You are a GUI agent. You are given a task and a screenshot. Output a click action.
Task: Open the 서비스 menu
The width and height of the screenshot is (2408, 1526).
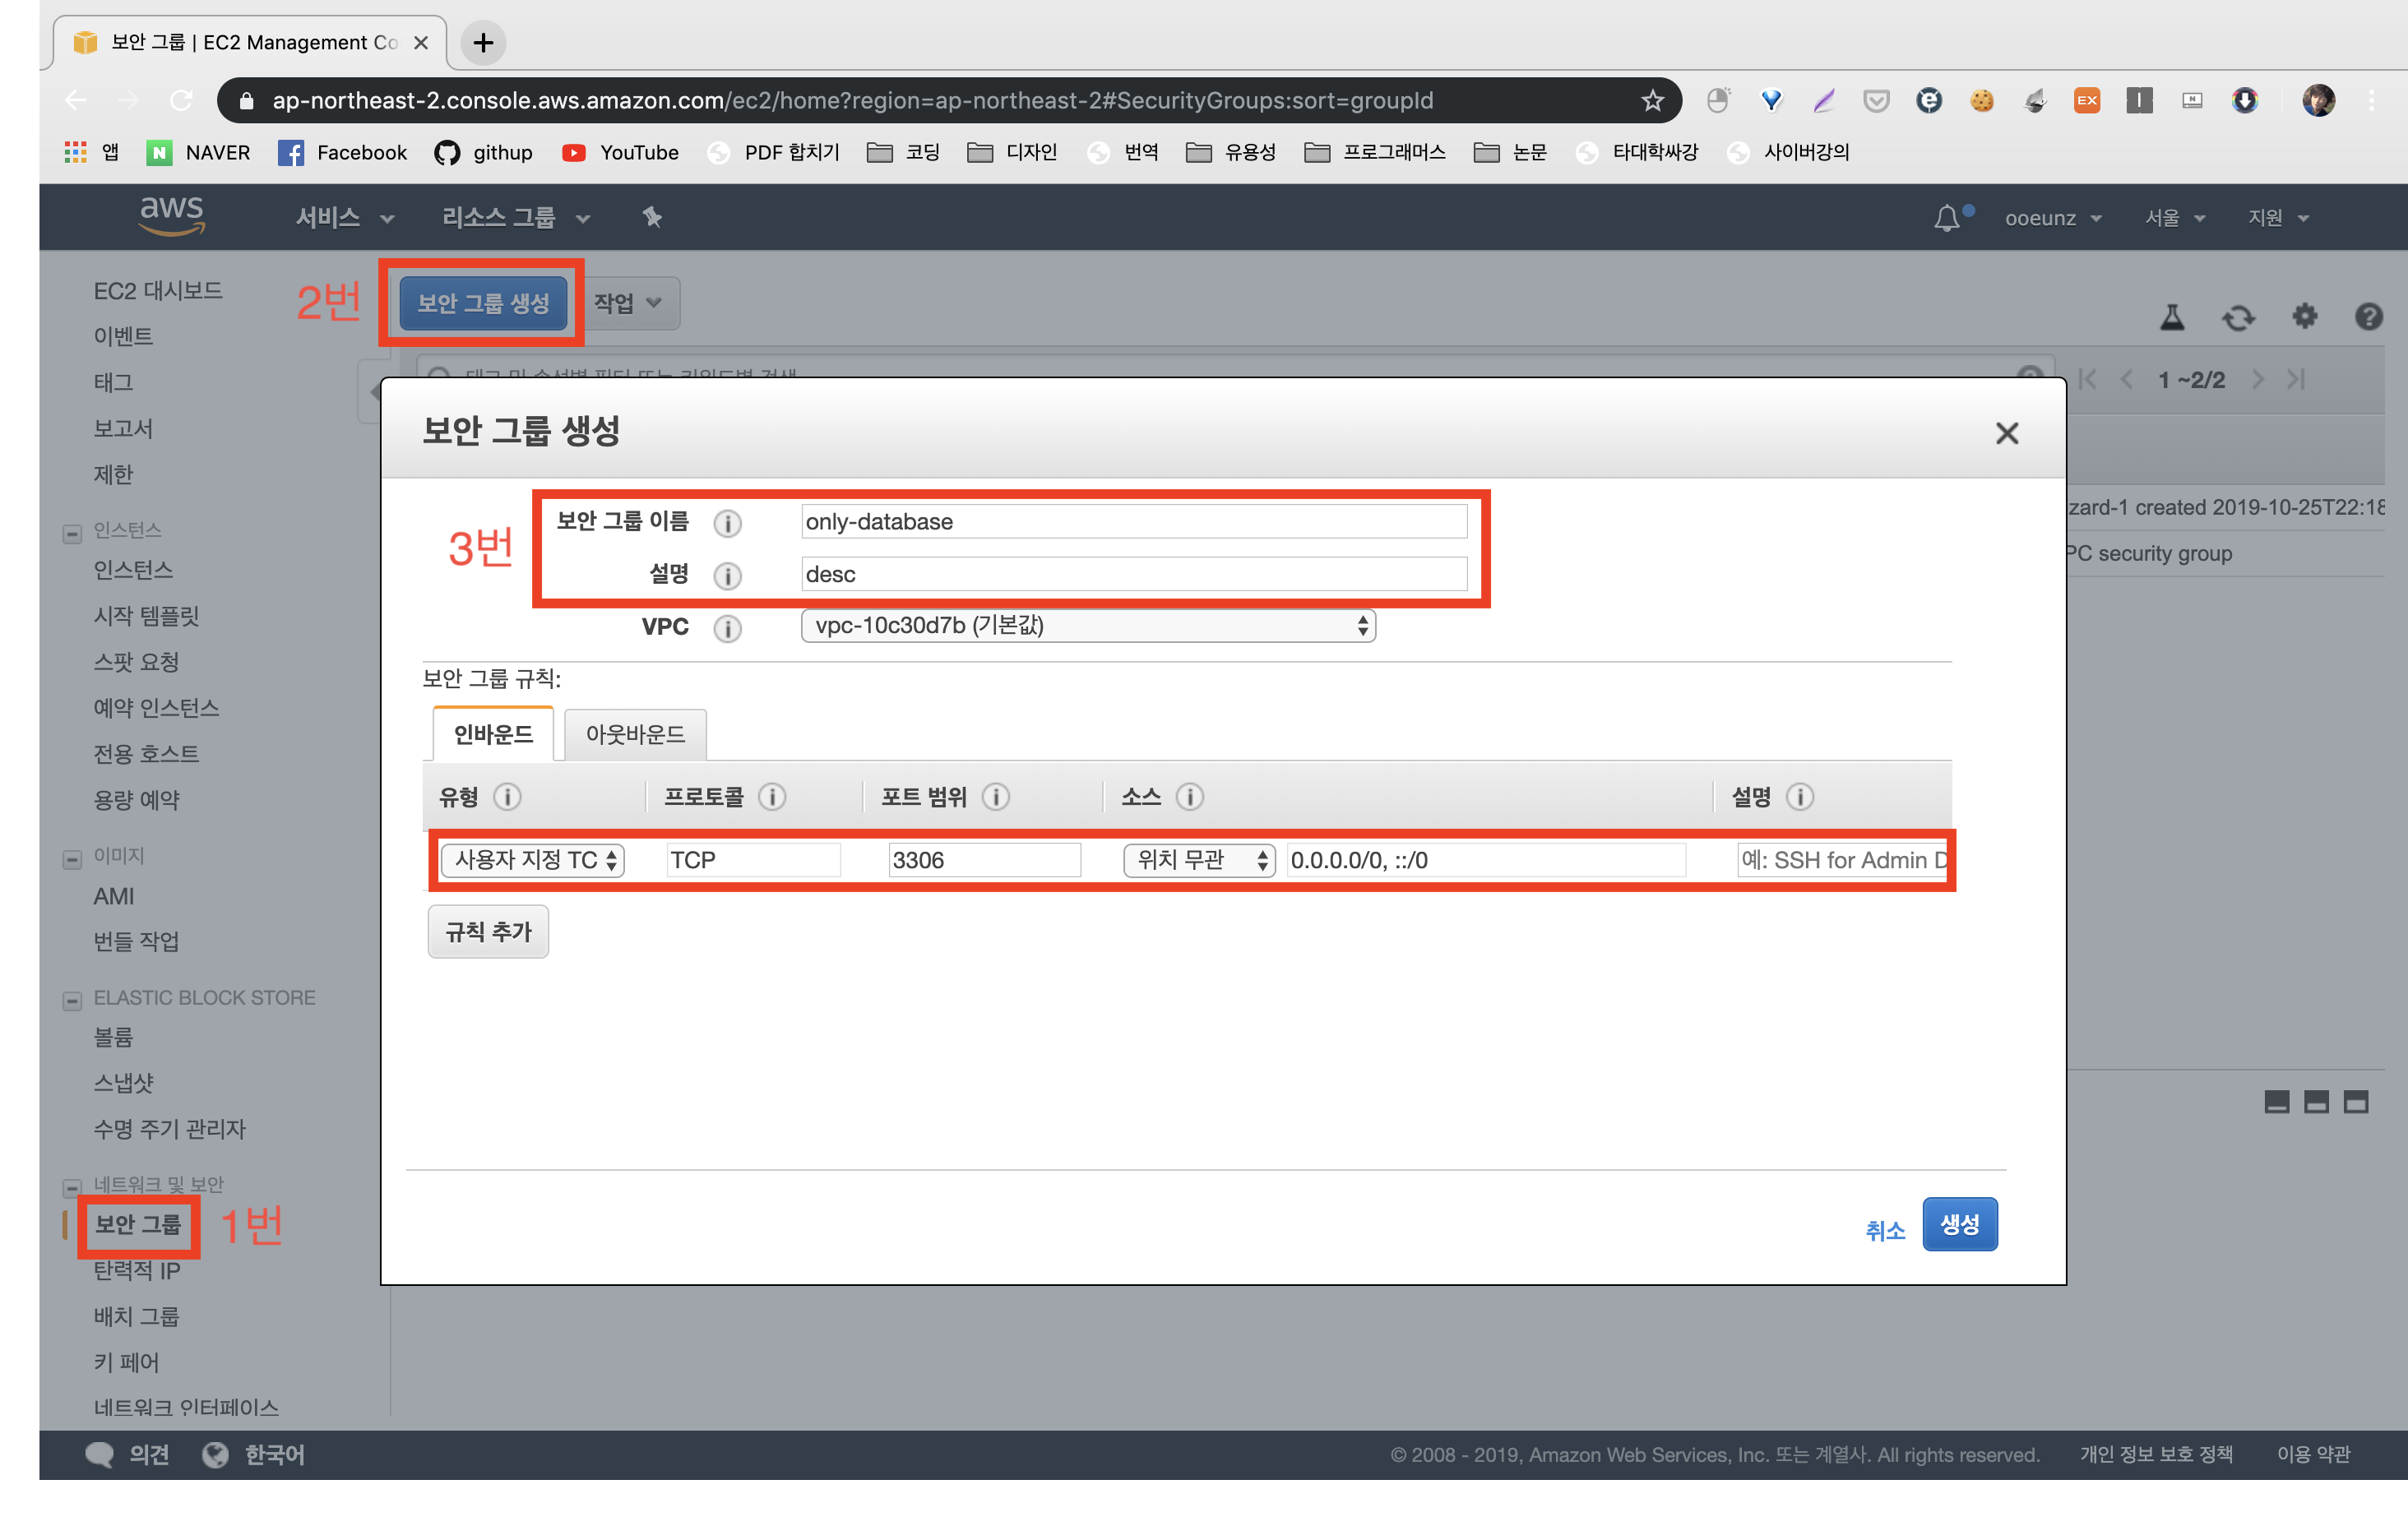(x=344, y=218)
